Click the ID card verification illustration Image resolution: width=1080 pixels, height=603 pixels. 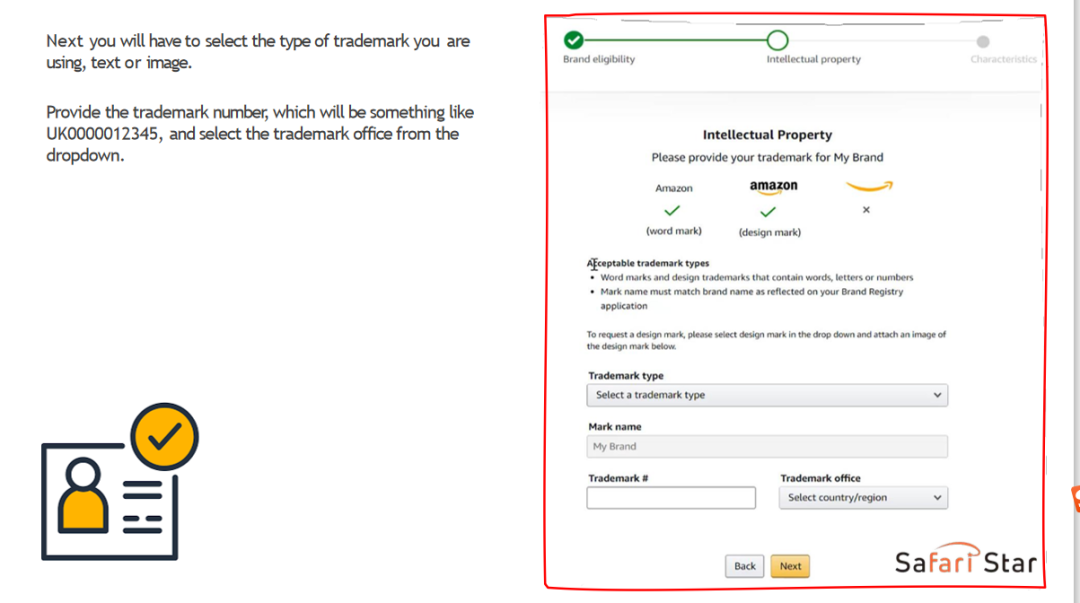click(120, 481)
